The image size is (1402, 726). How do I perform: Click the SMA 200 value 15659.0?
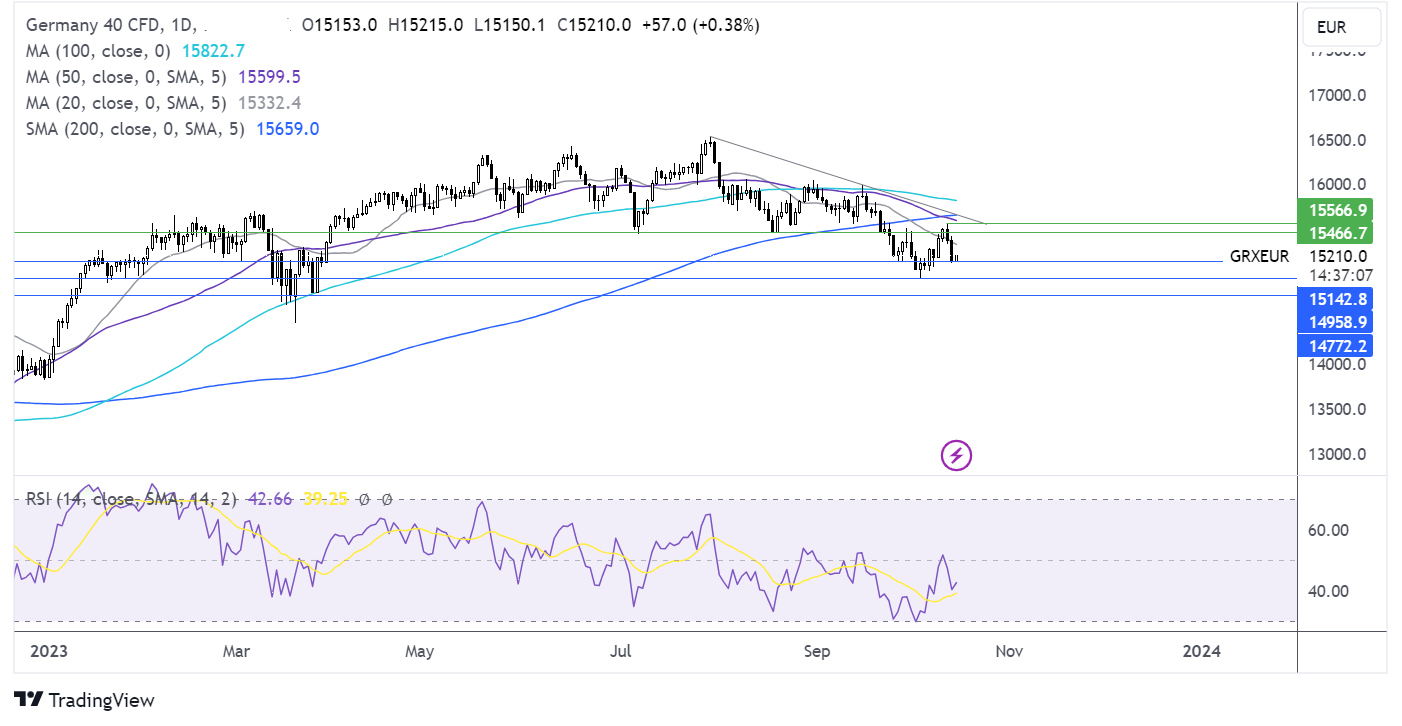click(288, 128)
